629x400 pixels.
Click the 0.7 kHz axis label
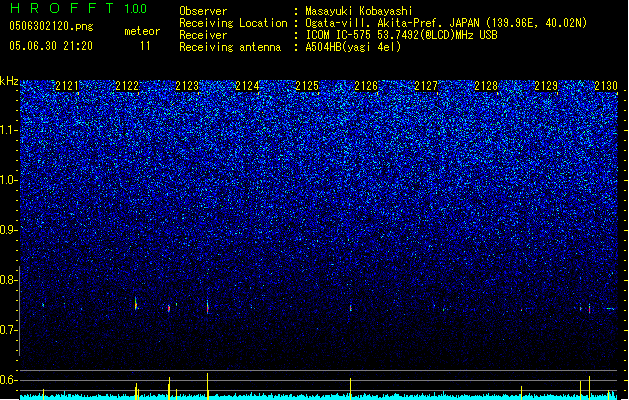[9, 330]
